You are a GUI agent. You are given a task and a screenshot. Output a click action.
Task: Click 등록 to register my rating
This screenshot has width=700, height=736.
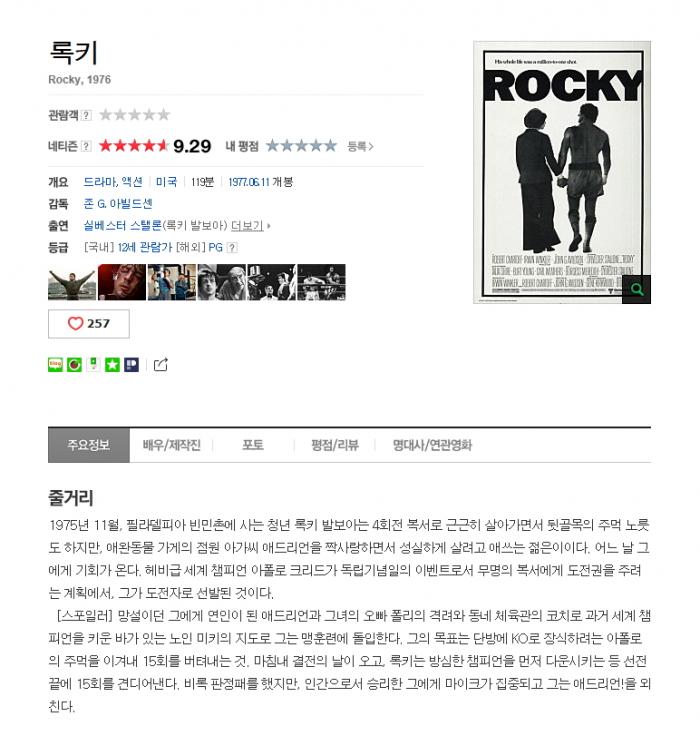tap(360, 146)
